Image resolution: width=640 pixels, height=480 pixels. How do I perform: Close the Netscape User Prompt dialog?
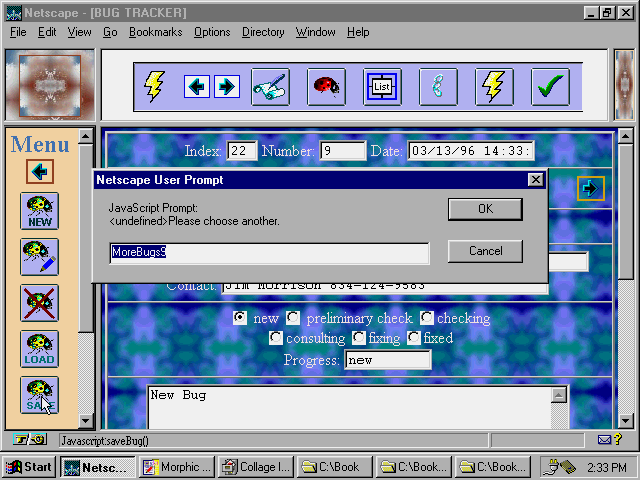point(536,180)
